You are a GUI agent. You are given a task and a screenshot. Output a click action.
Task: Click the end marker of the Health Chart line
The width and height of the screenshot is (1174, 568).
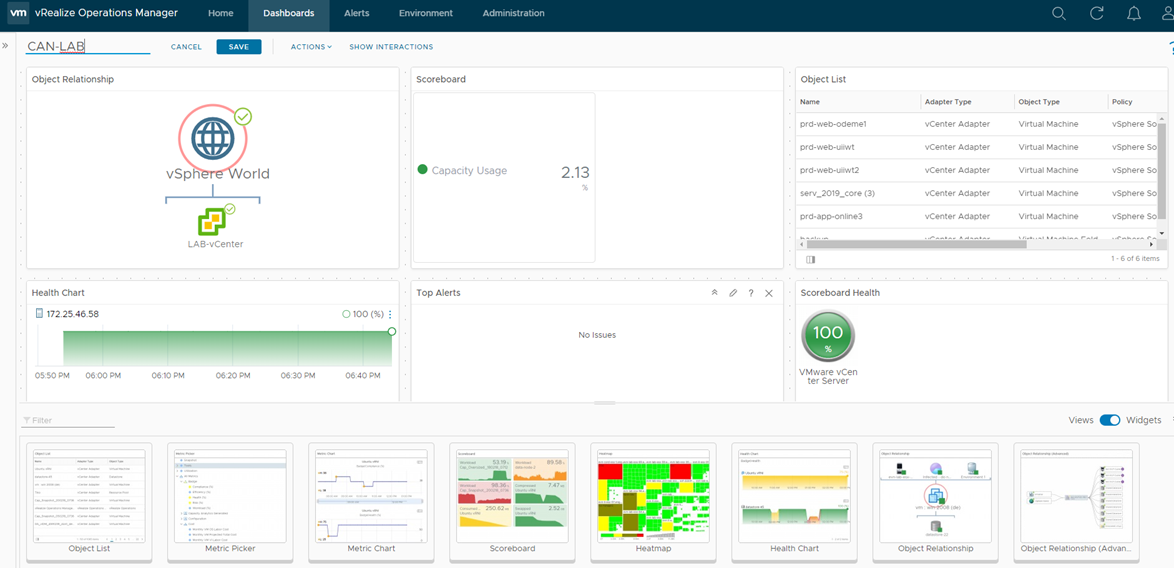[392, 332]
